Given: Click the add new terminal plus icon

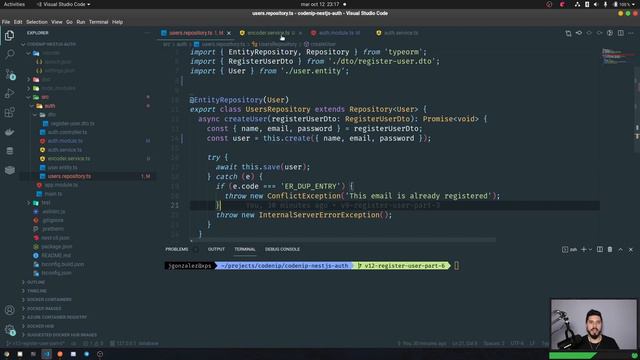Looking at the screenshot, I should tap(584, 249).
